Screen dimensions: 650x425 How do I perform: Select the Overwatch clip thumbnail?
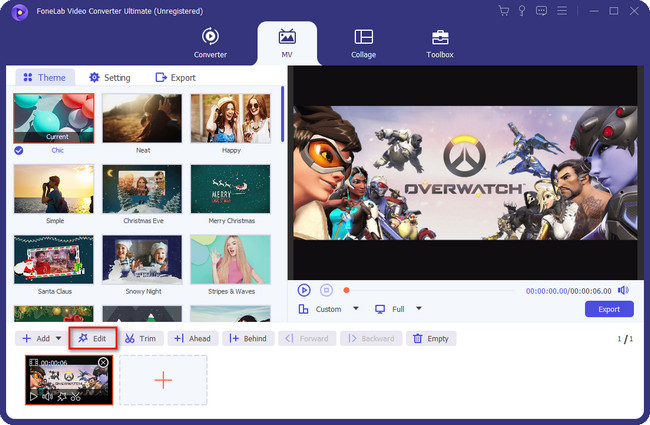69,379
